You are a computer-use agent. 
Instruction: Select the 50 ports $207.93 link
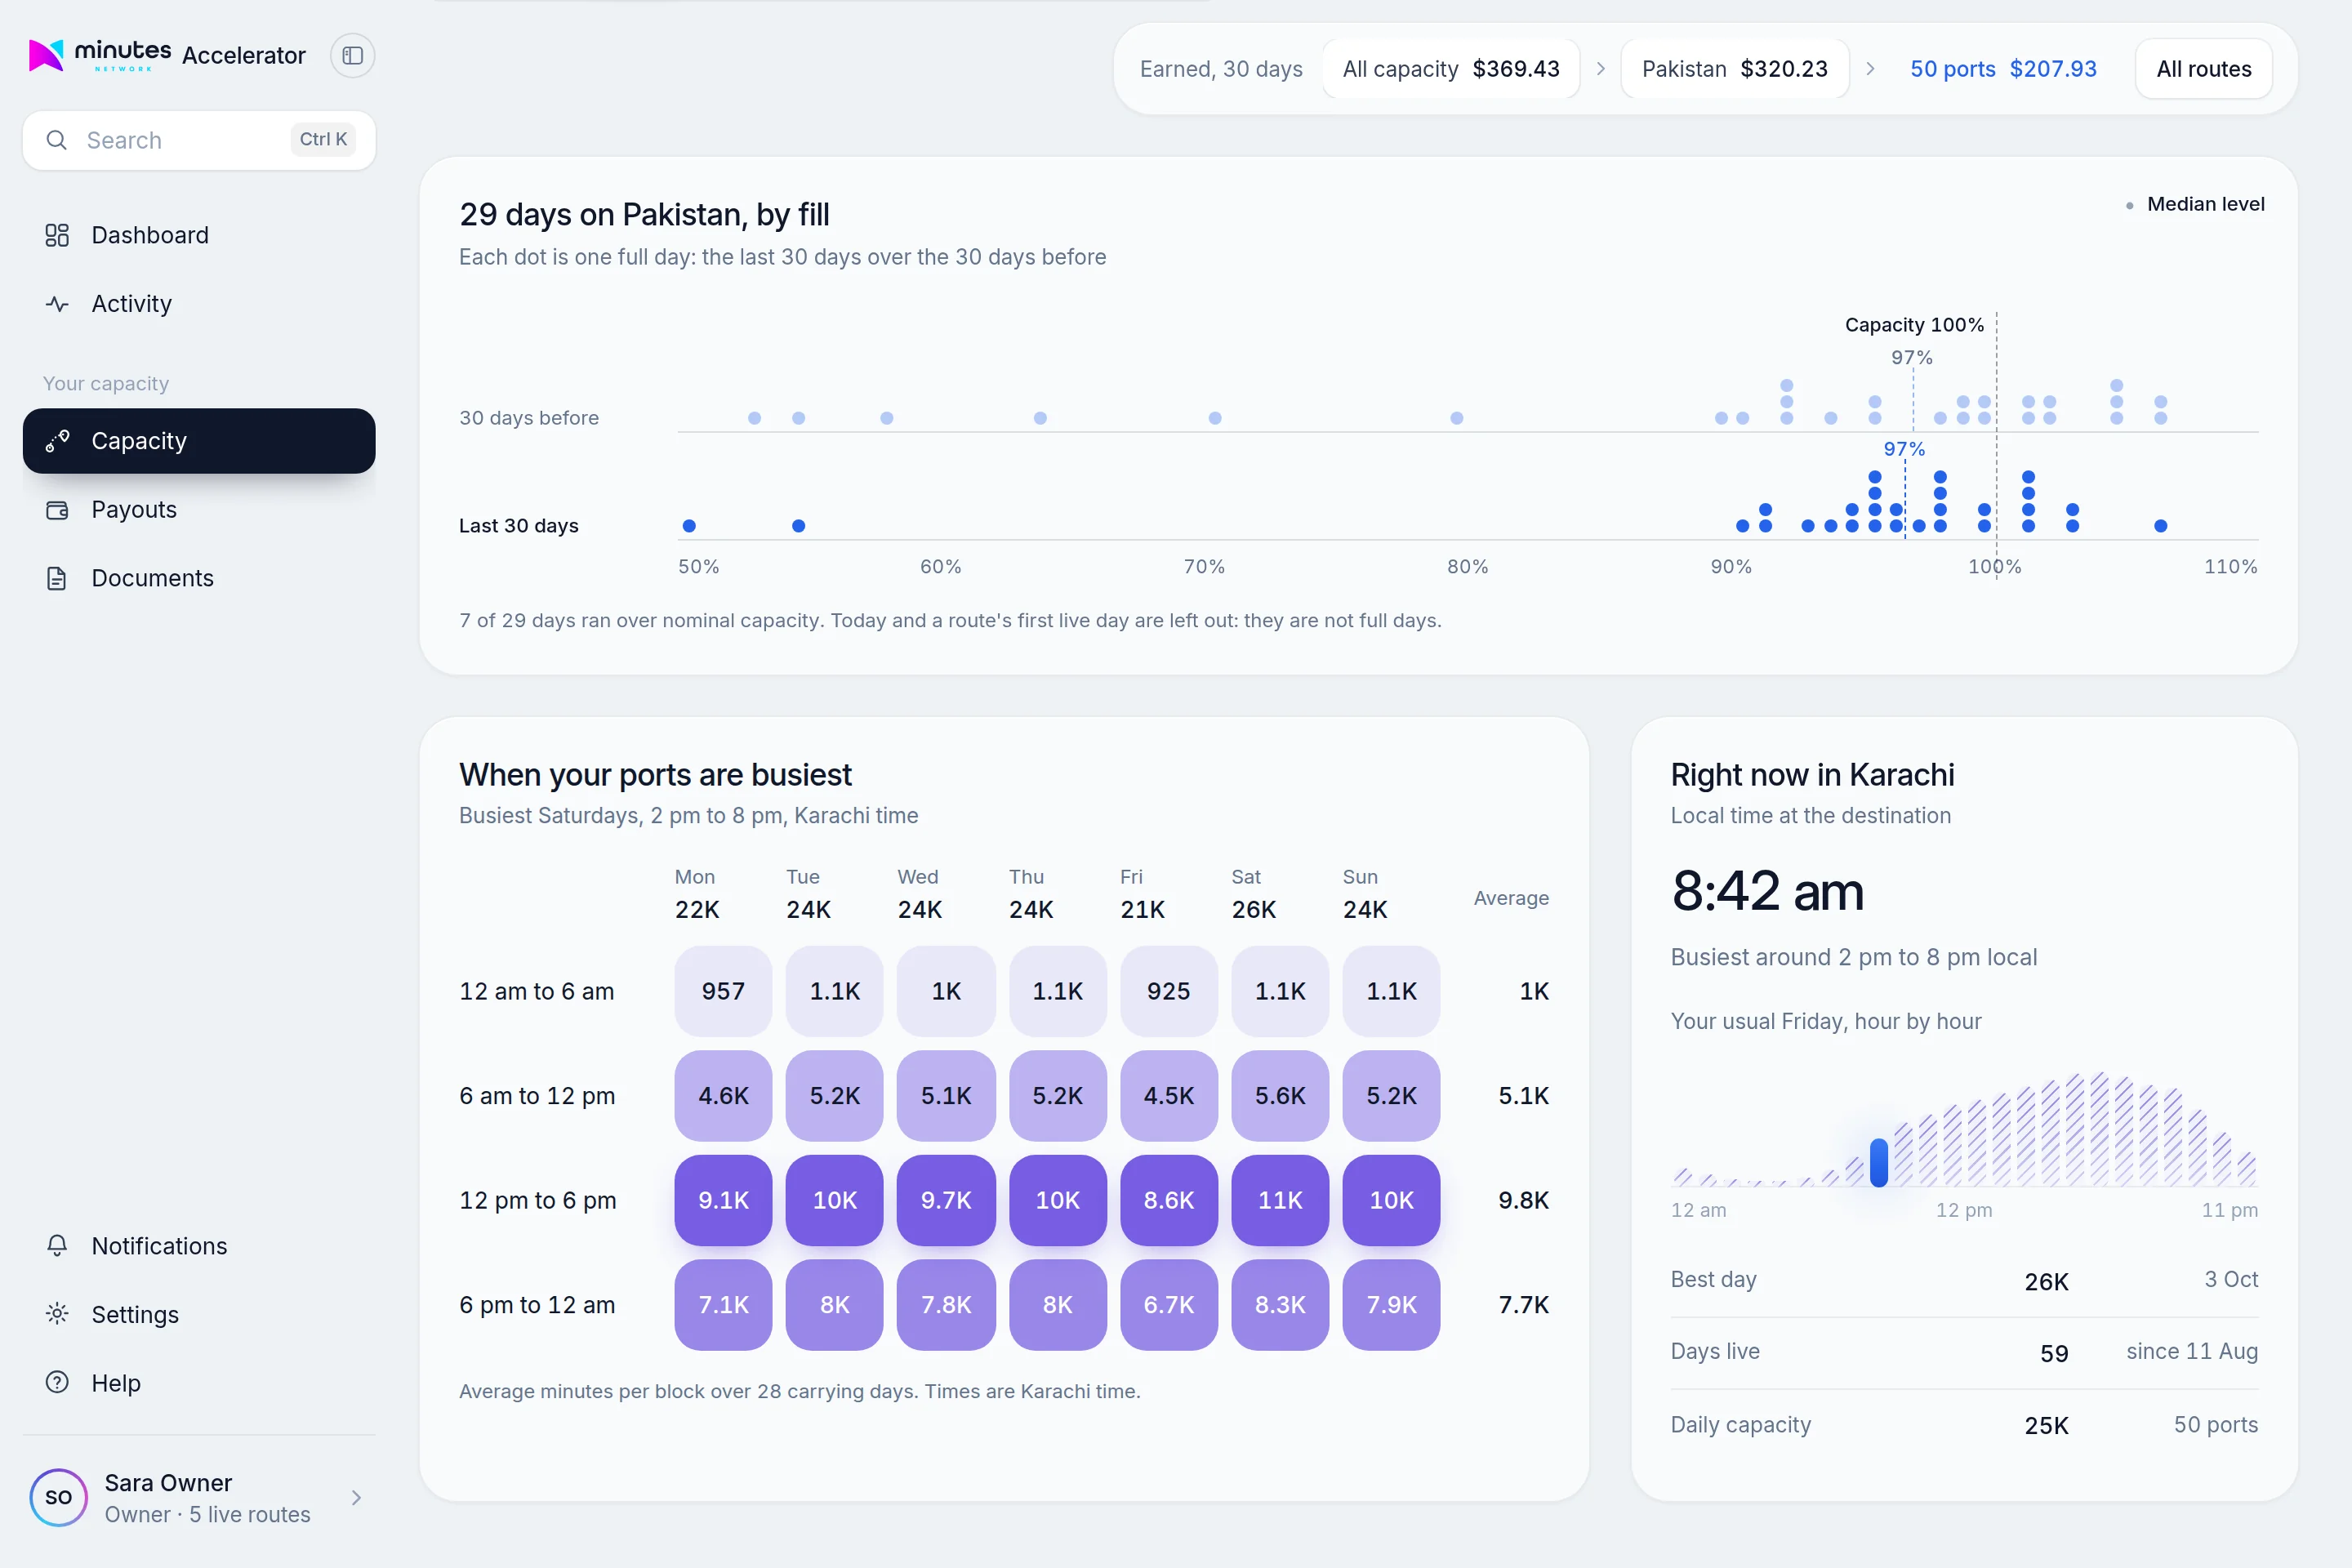(2003, 69)
